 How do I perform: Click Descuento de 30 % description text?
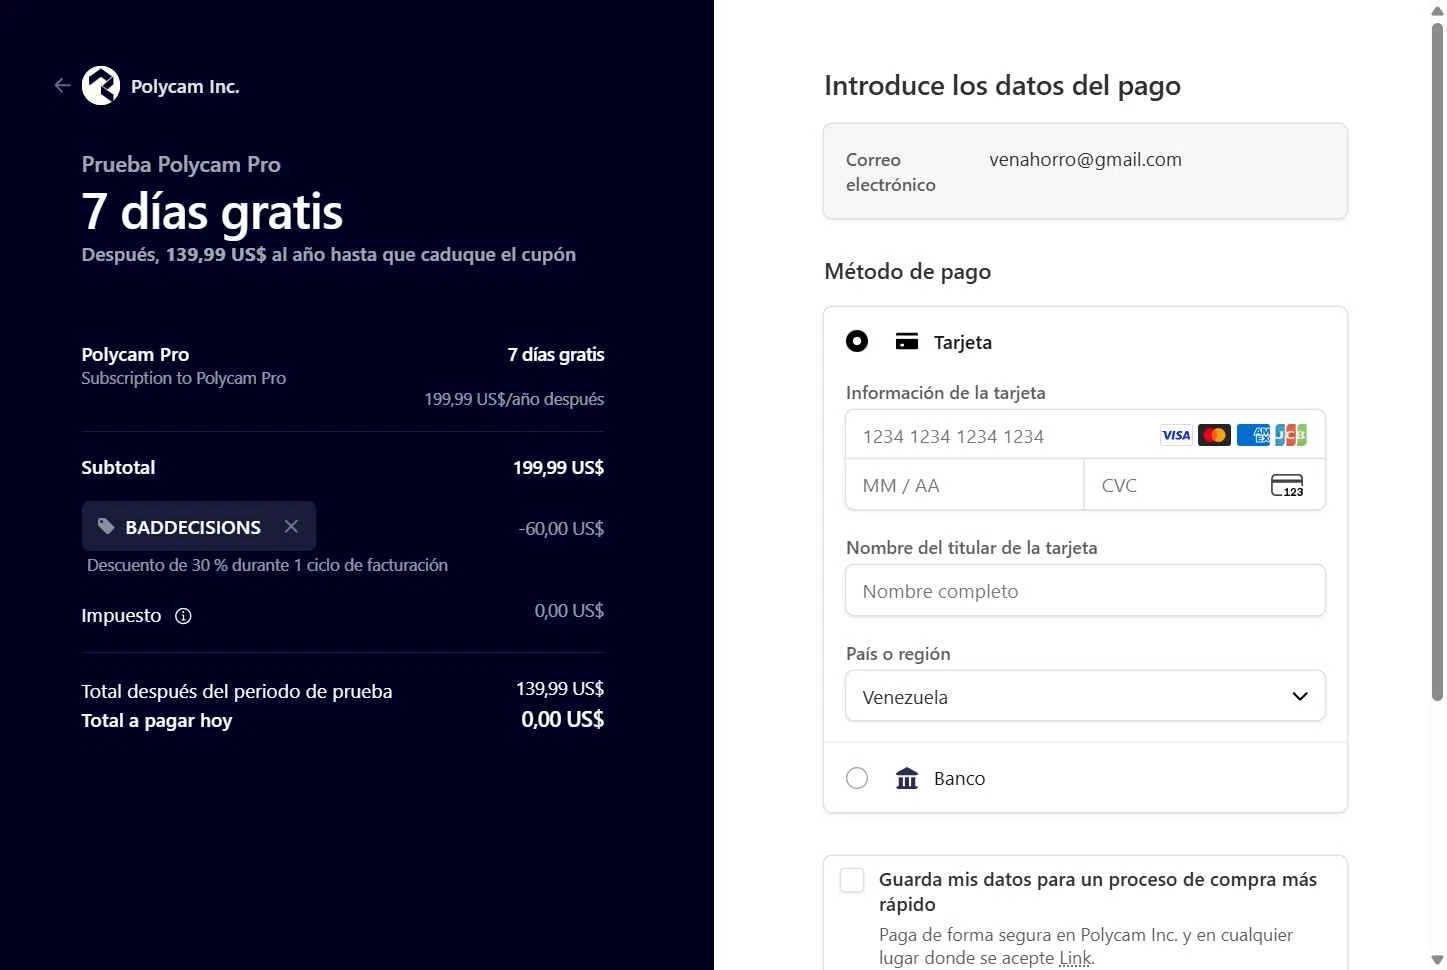267,565
